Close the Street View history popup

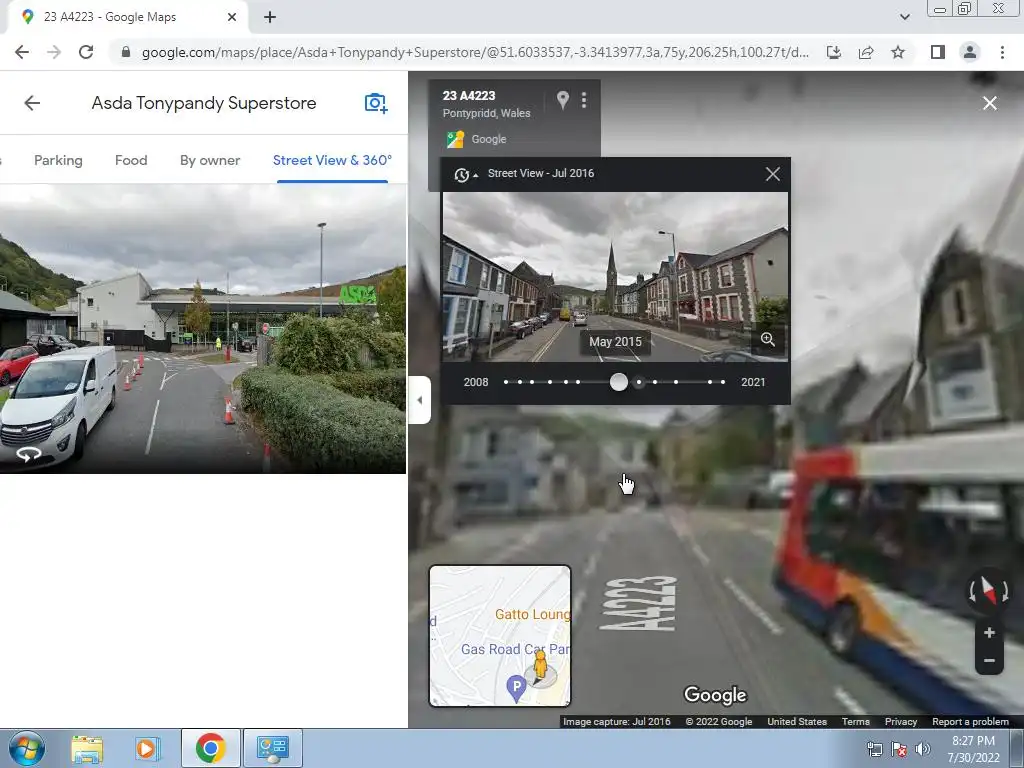[773, 174]
